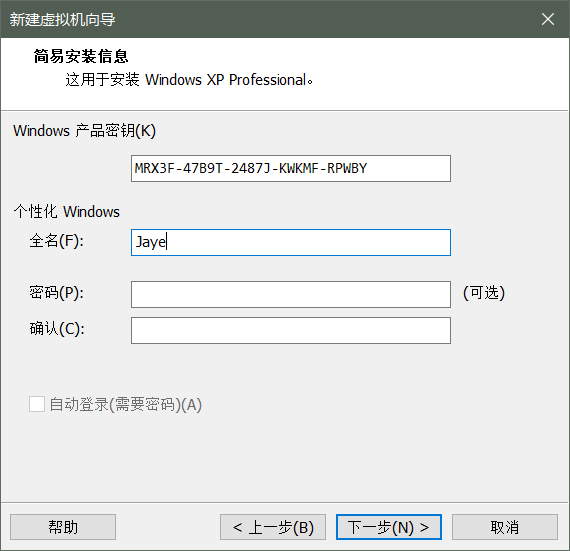Close the 新建虚拟机向导 dialog
The height and width of the screenshot is (551, 570).
[x=548, y=19]
